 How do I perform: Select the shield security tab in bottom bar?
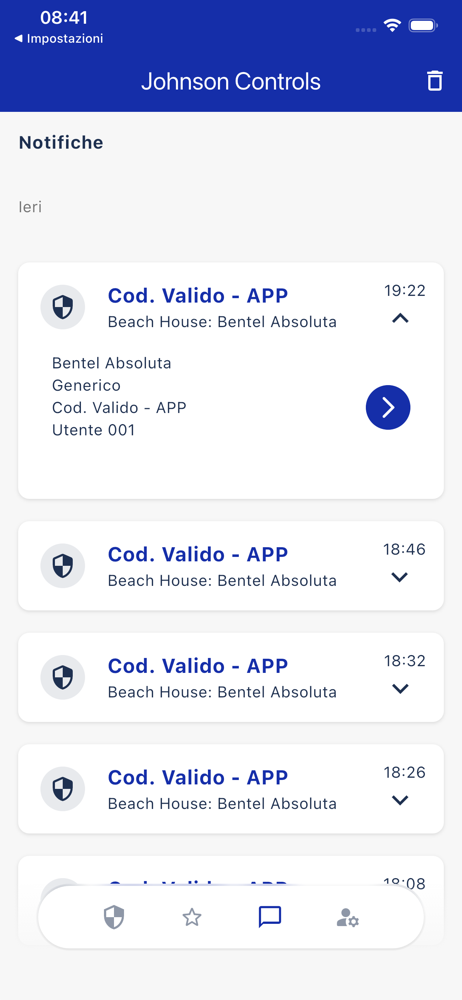[114, 918]
